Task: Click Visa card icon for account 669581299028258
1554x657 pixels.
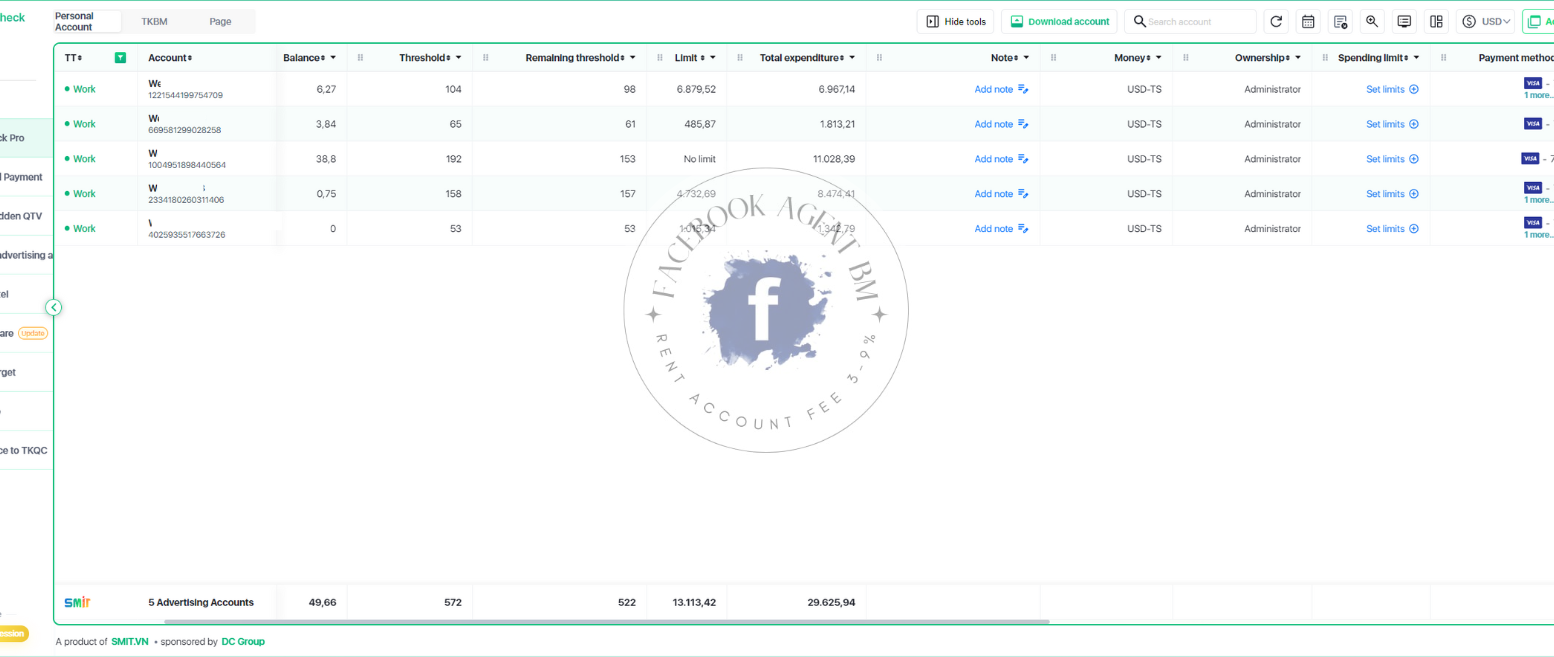Action: click(1533, 124)
